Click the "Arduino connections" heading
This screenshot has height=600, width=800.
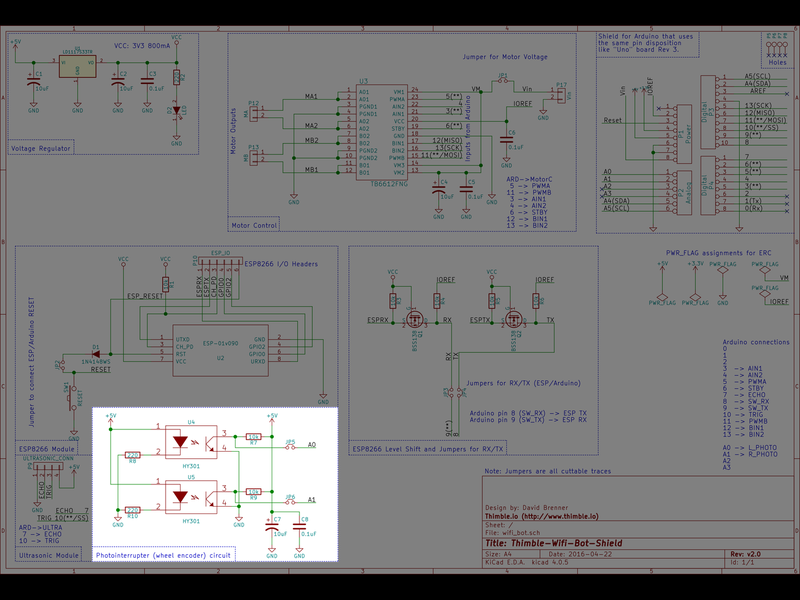[756, 342]
